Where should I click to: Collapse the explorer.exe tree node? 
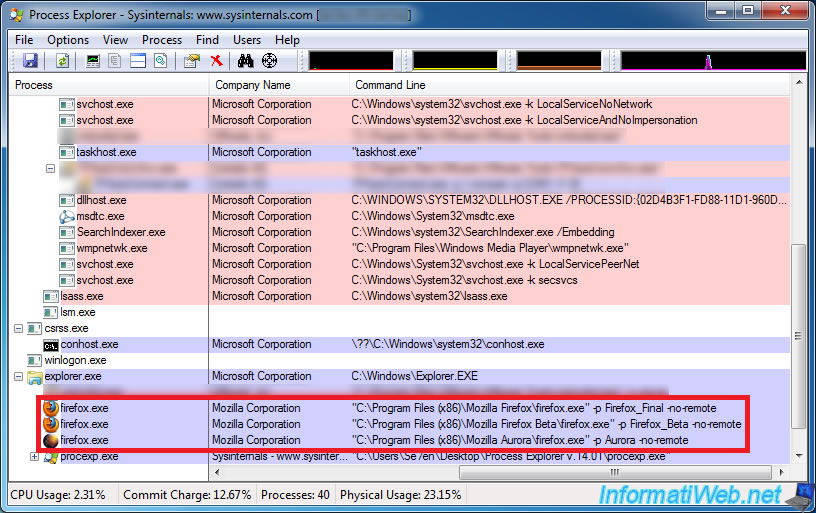pyautogui.click(x=19, y=376)
